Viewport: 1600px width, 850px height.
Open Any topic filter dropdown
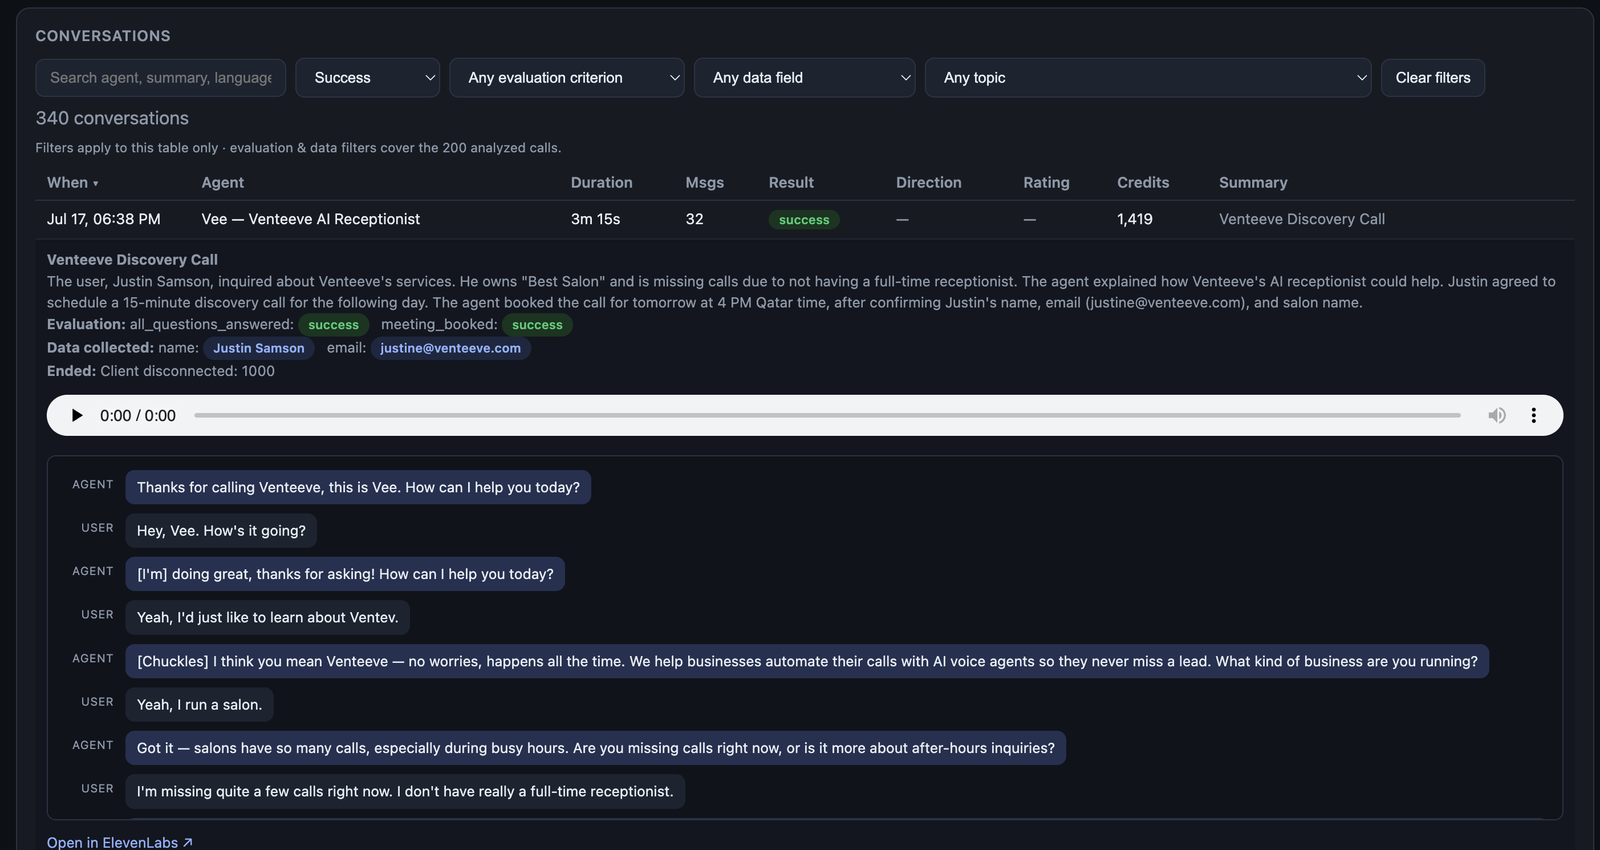click(1148, 77)
